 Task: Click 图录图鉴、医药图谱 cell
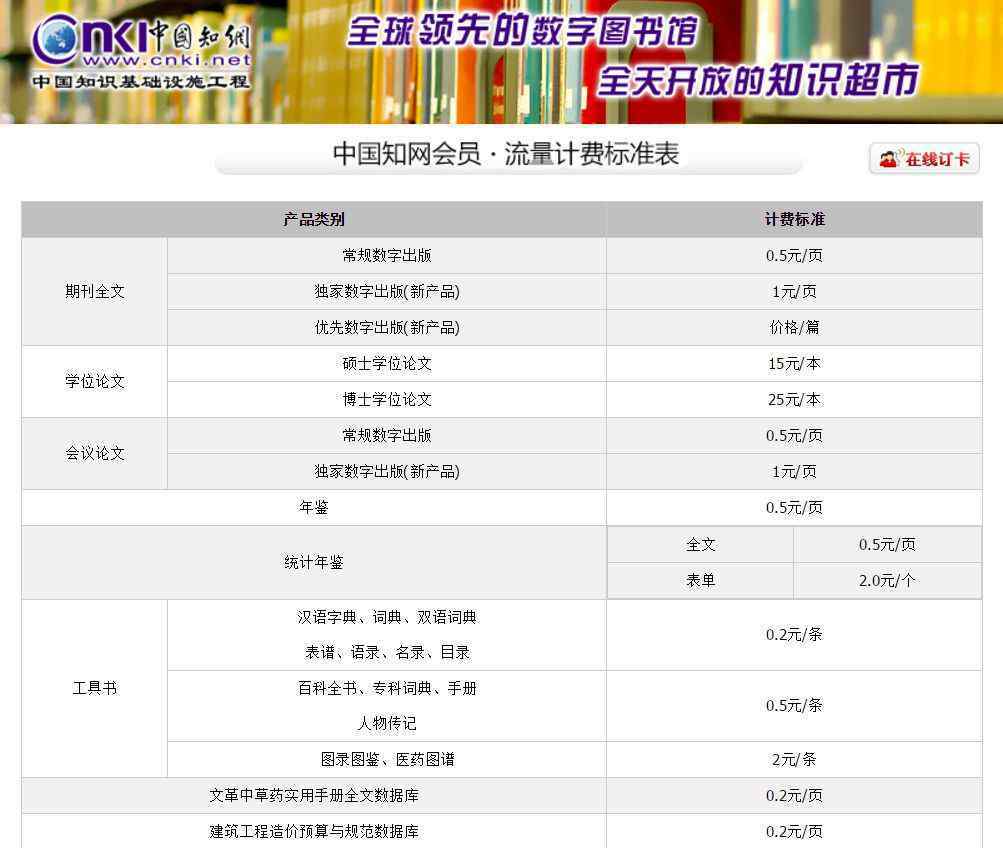(x=387, y=760)
